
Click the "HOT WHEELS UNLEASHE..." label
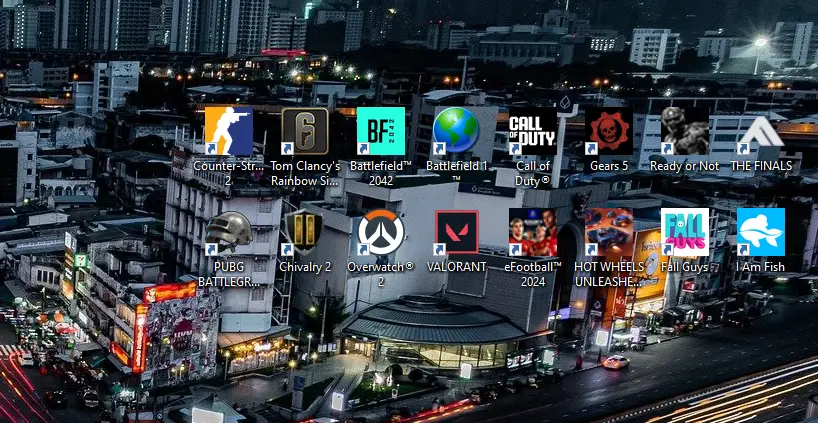(609, 274)
